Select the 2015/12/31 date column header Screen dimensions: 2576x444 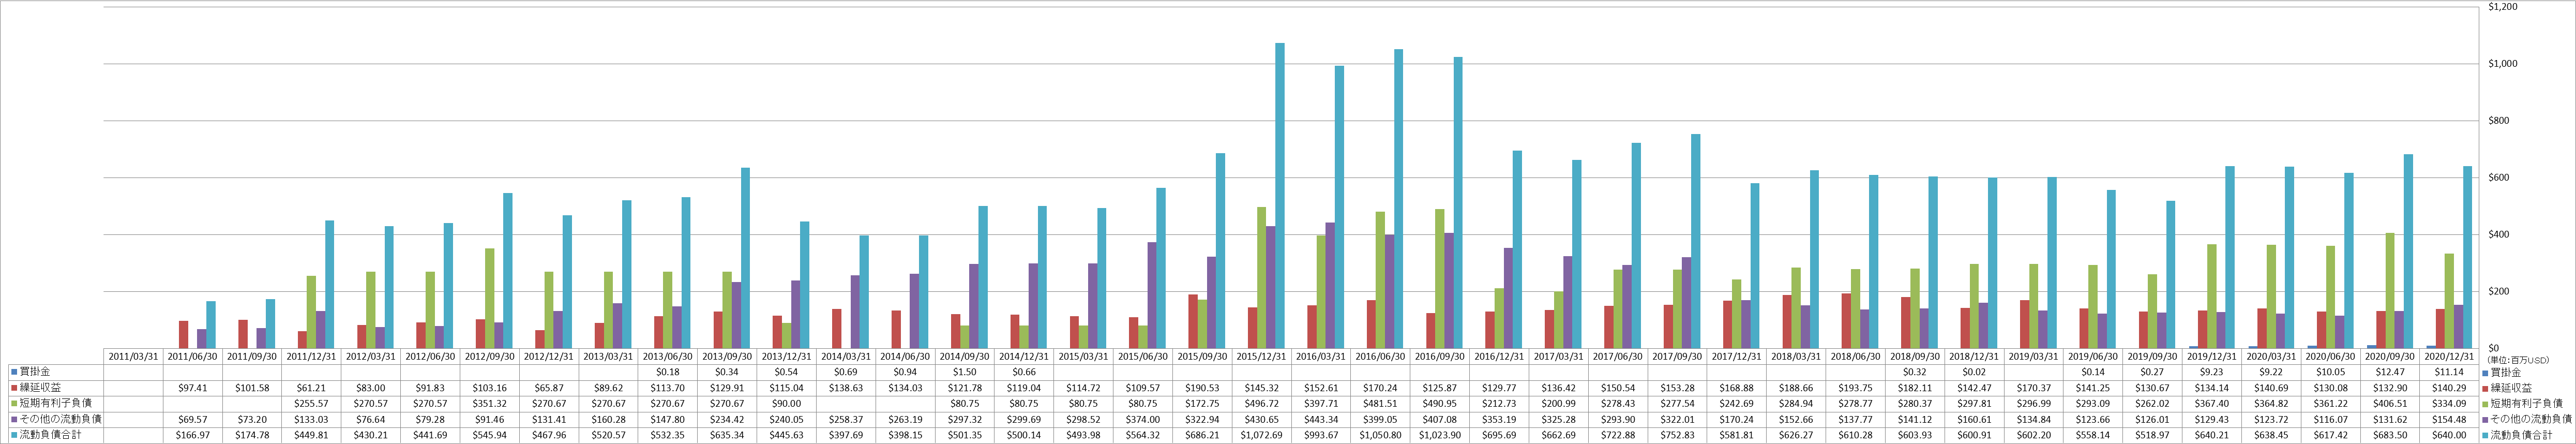(x=1262, y=356)
